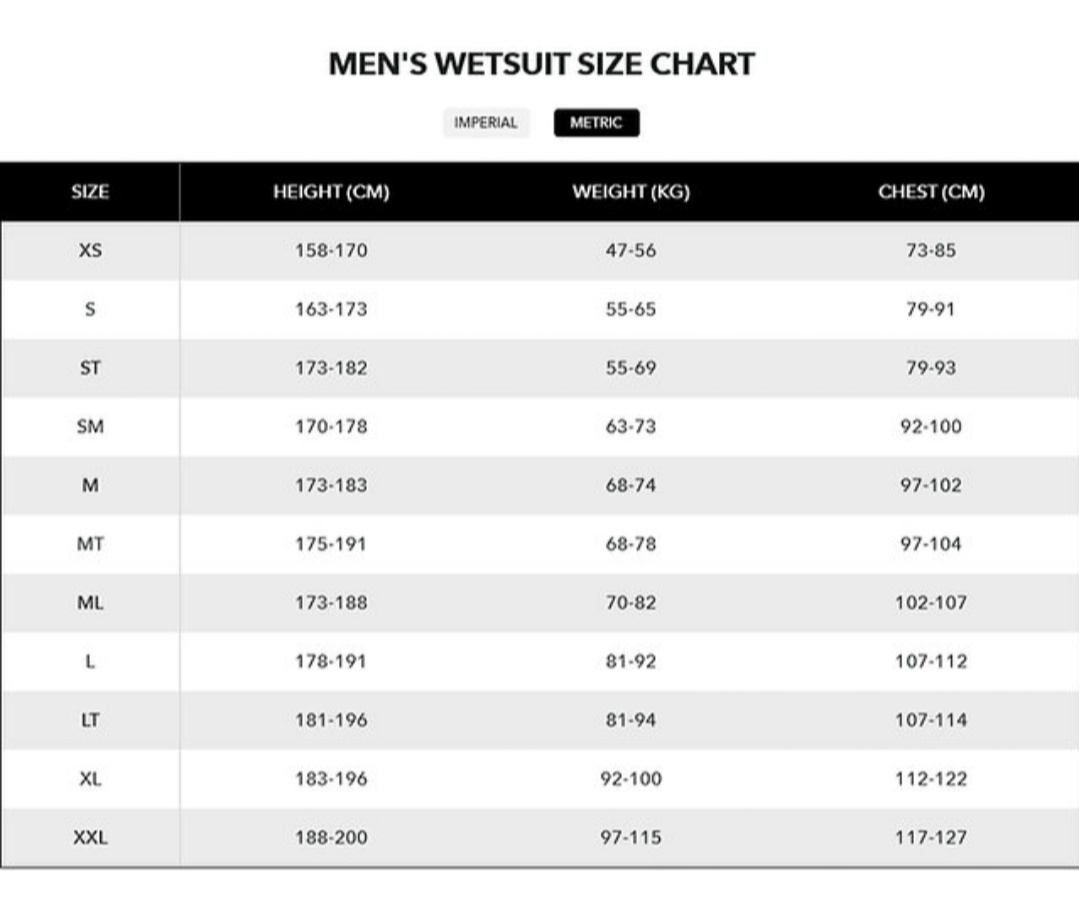
Task: Click the 158-170 height cell
Action: [x=331, y=250]
